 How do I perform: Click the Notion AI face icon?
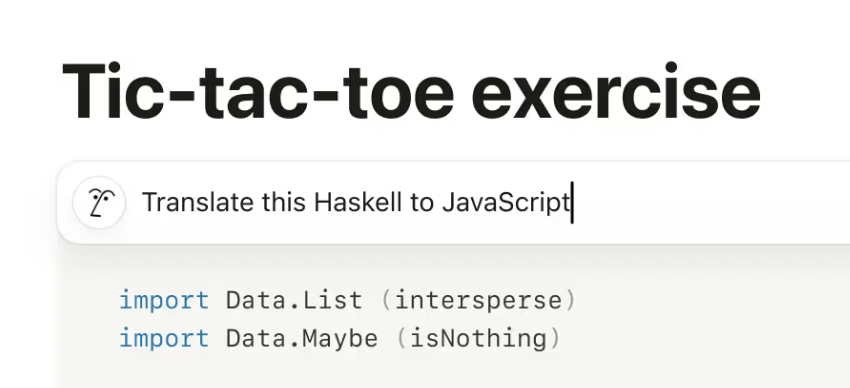pos(99,203)
